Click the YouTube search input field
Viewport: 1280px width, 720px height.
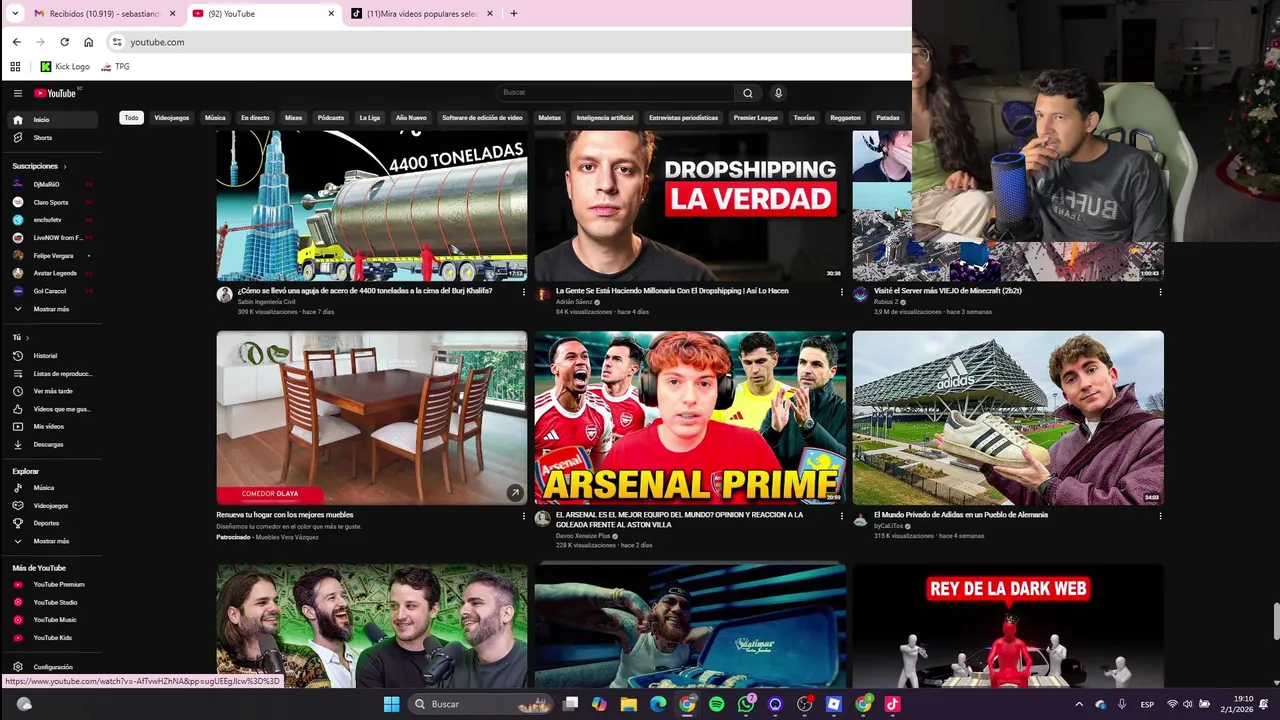pos(615,93)
